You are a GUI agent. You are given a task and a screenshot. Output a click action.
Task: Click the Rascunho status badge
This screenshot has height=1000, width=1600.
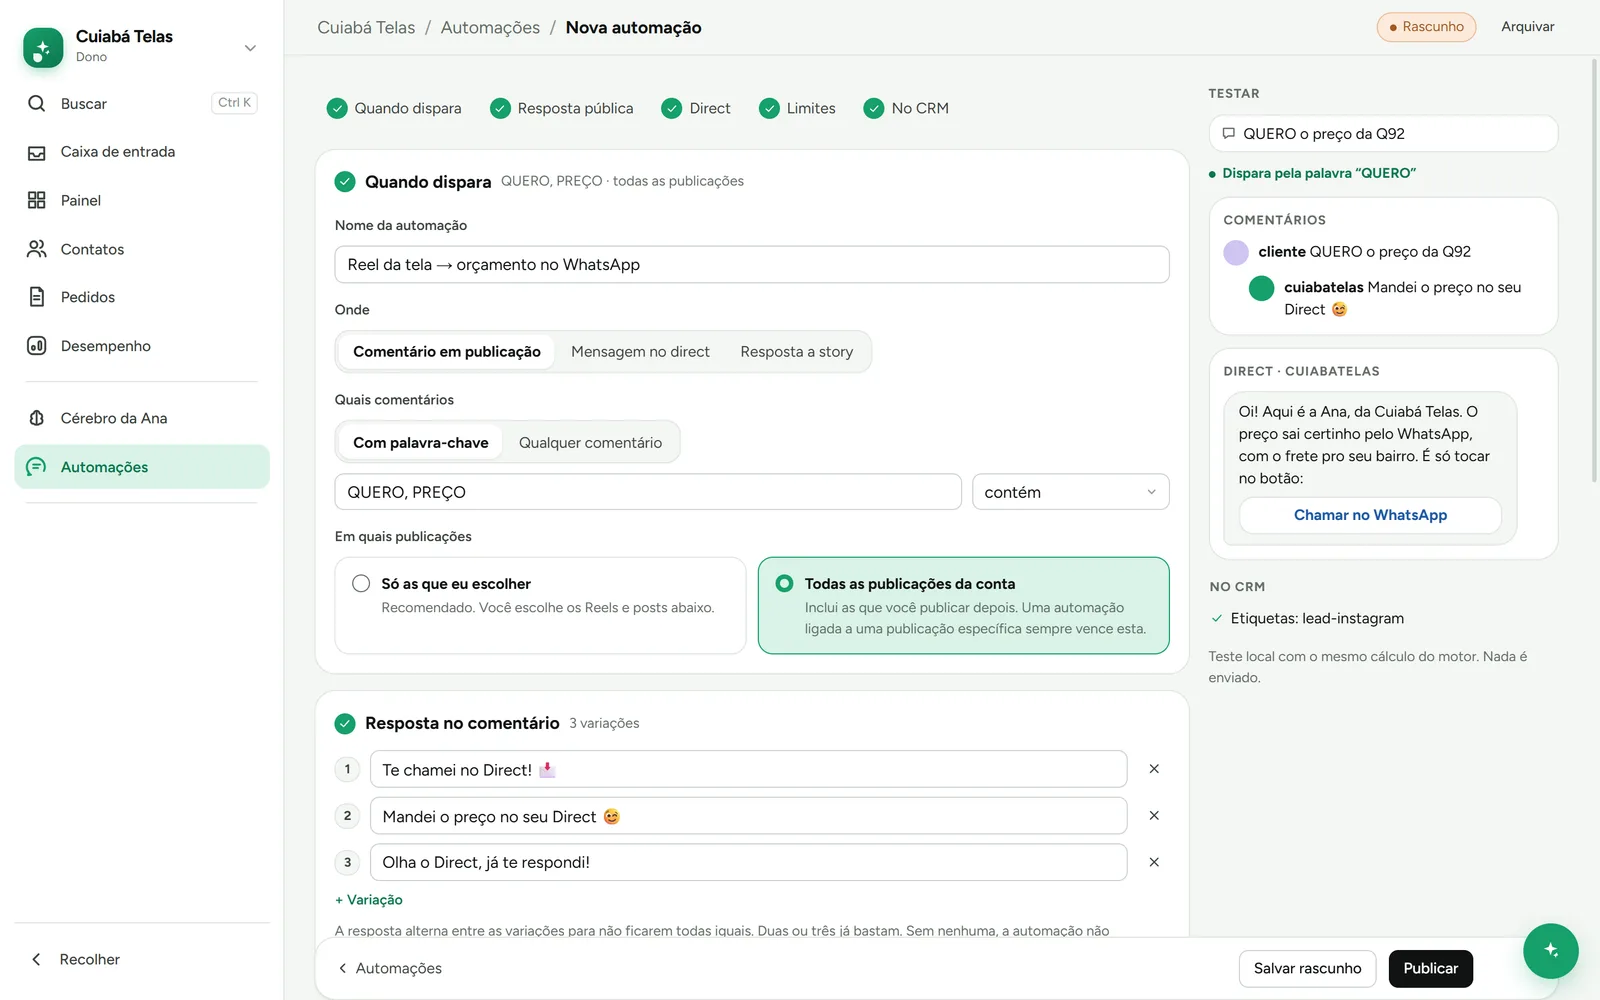[x=1426, y=27]
